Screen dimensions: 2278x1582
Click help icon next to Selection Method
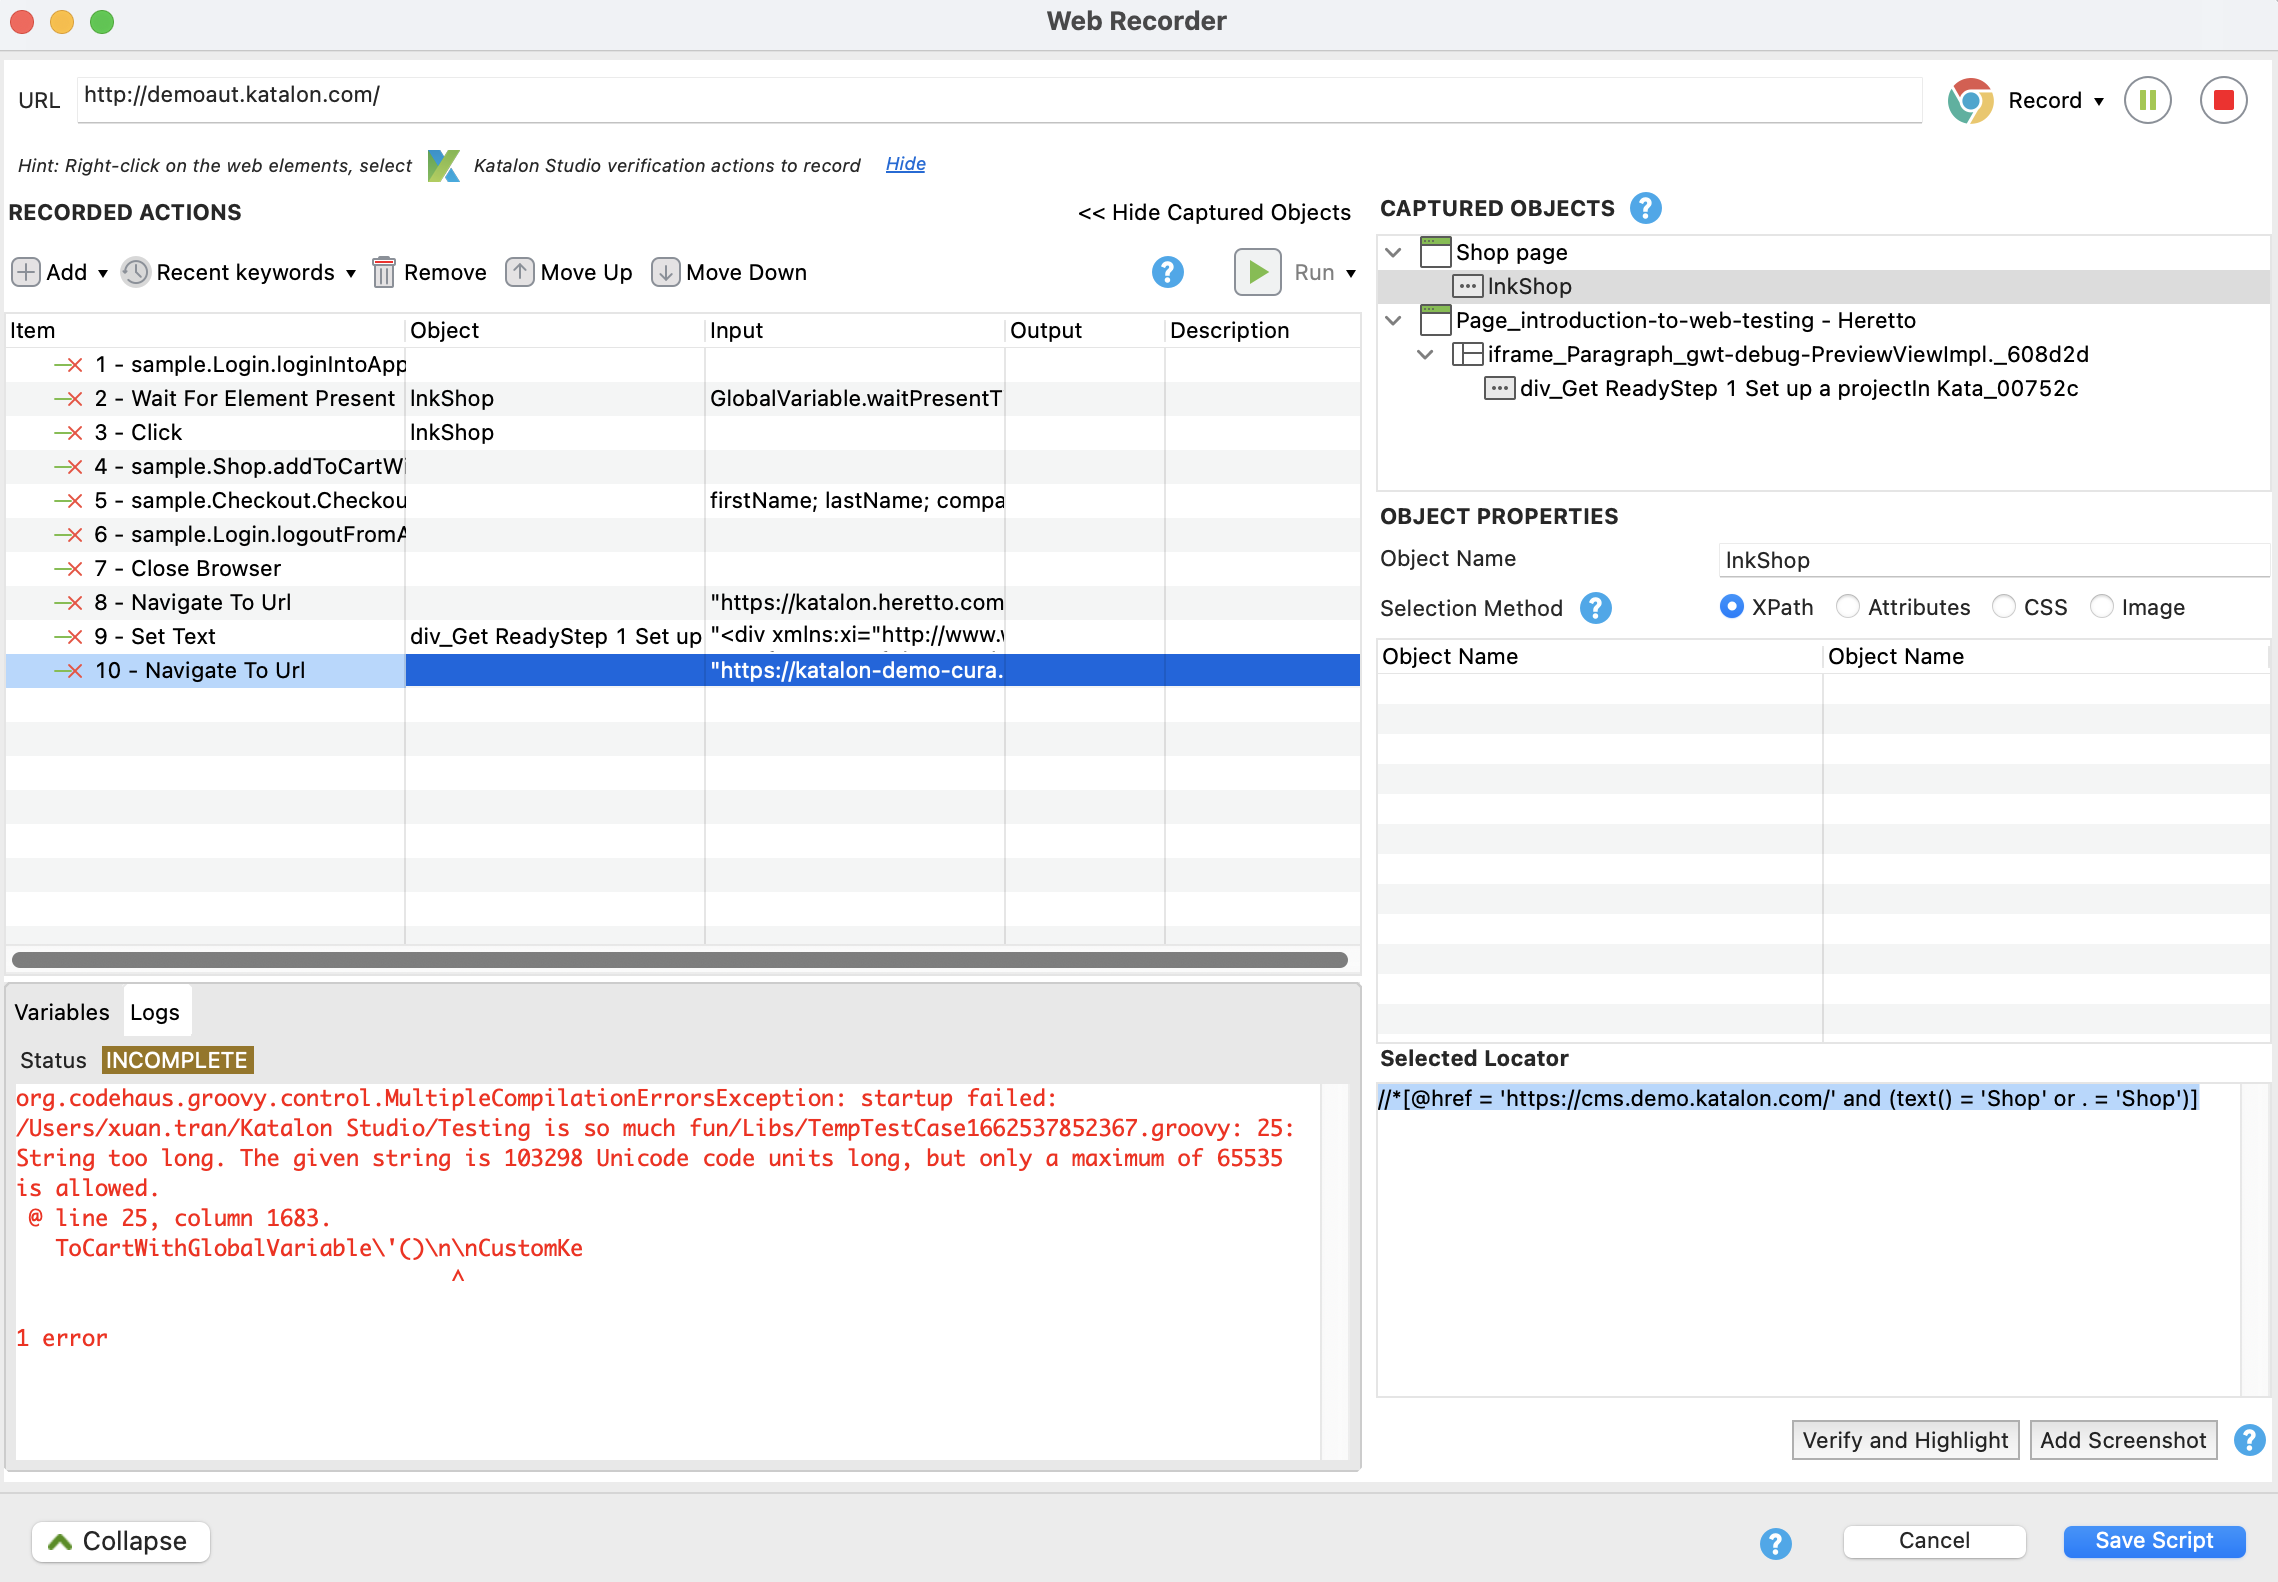1595,608
